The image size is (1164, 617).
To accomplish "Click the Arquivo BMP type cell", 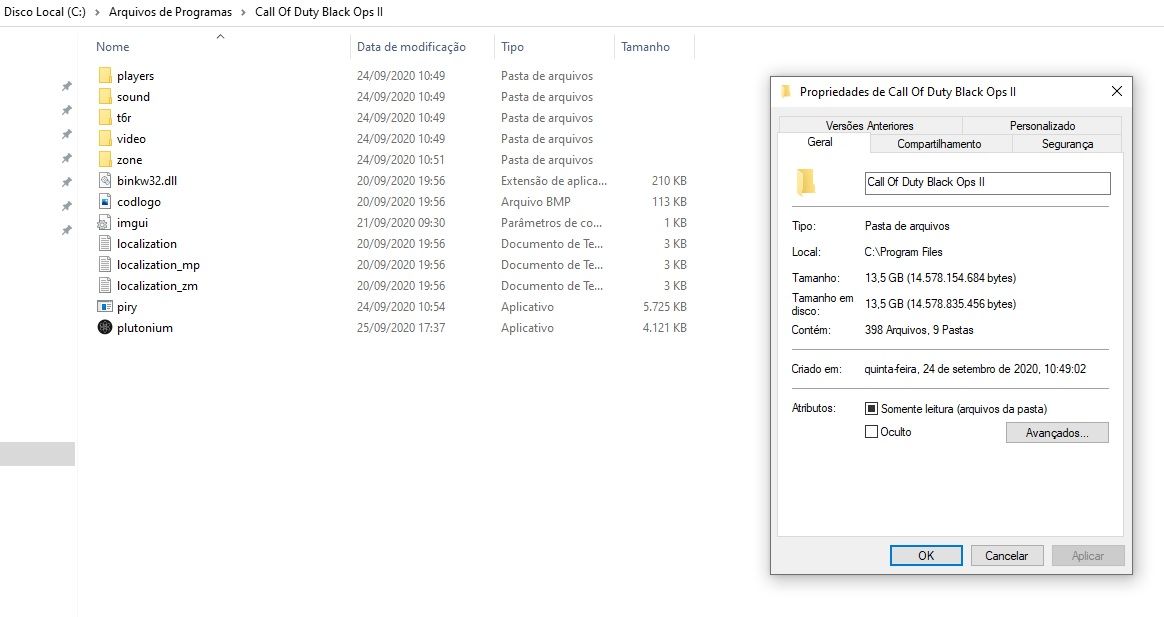I will coord(535,201).
